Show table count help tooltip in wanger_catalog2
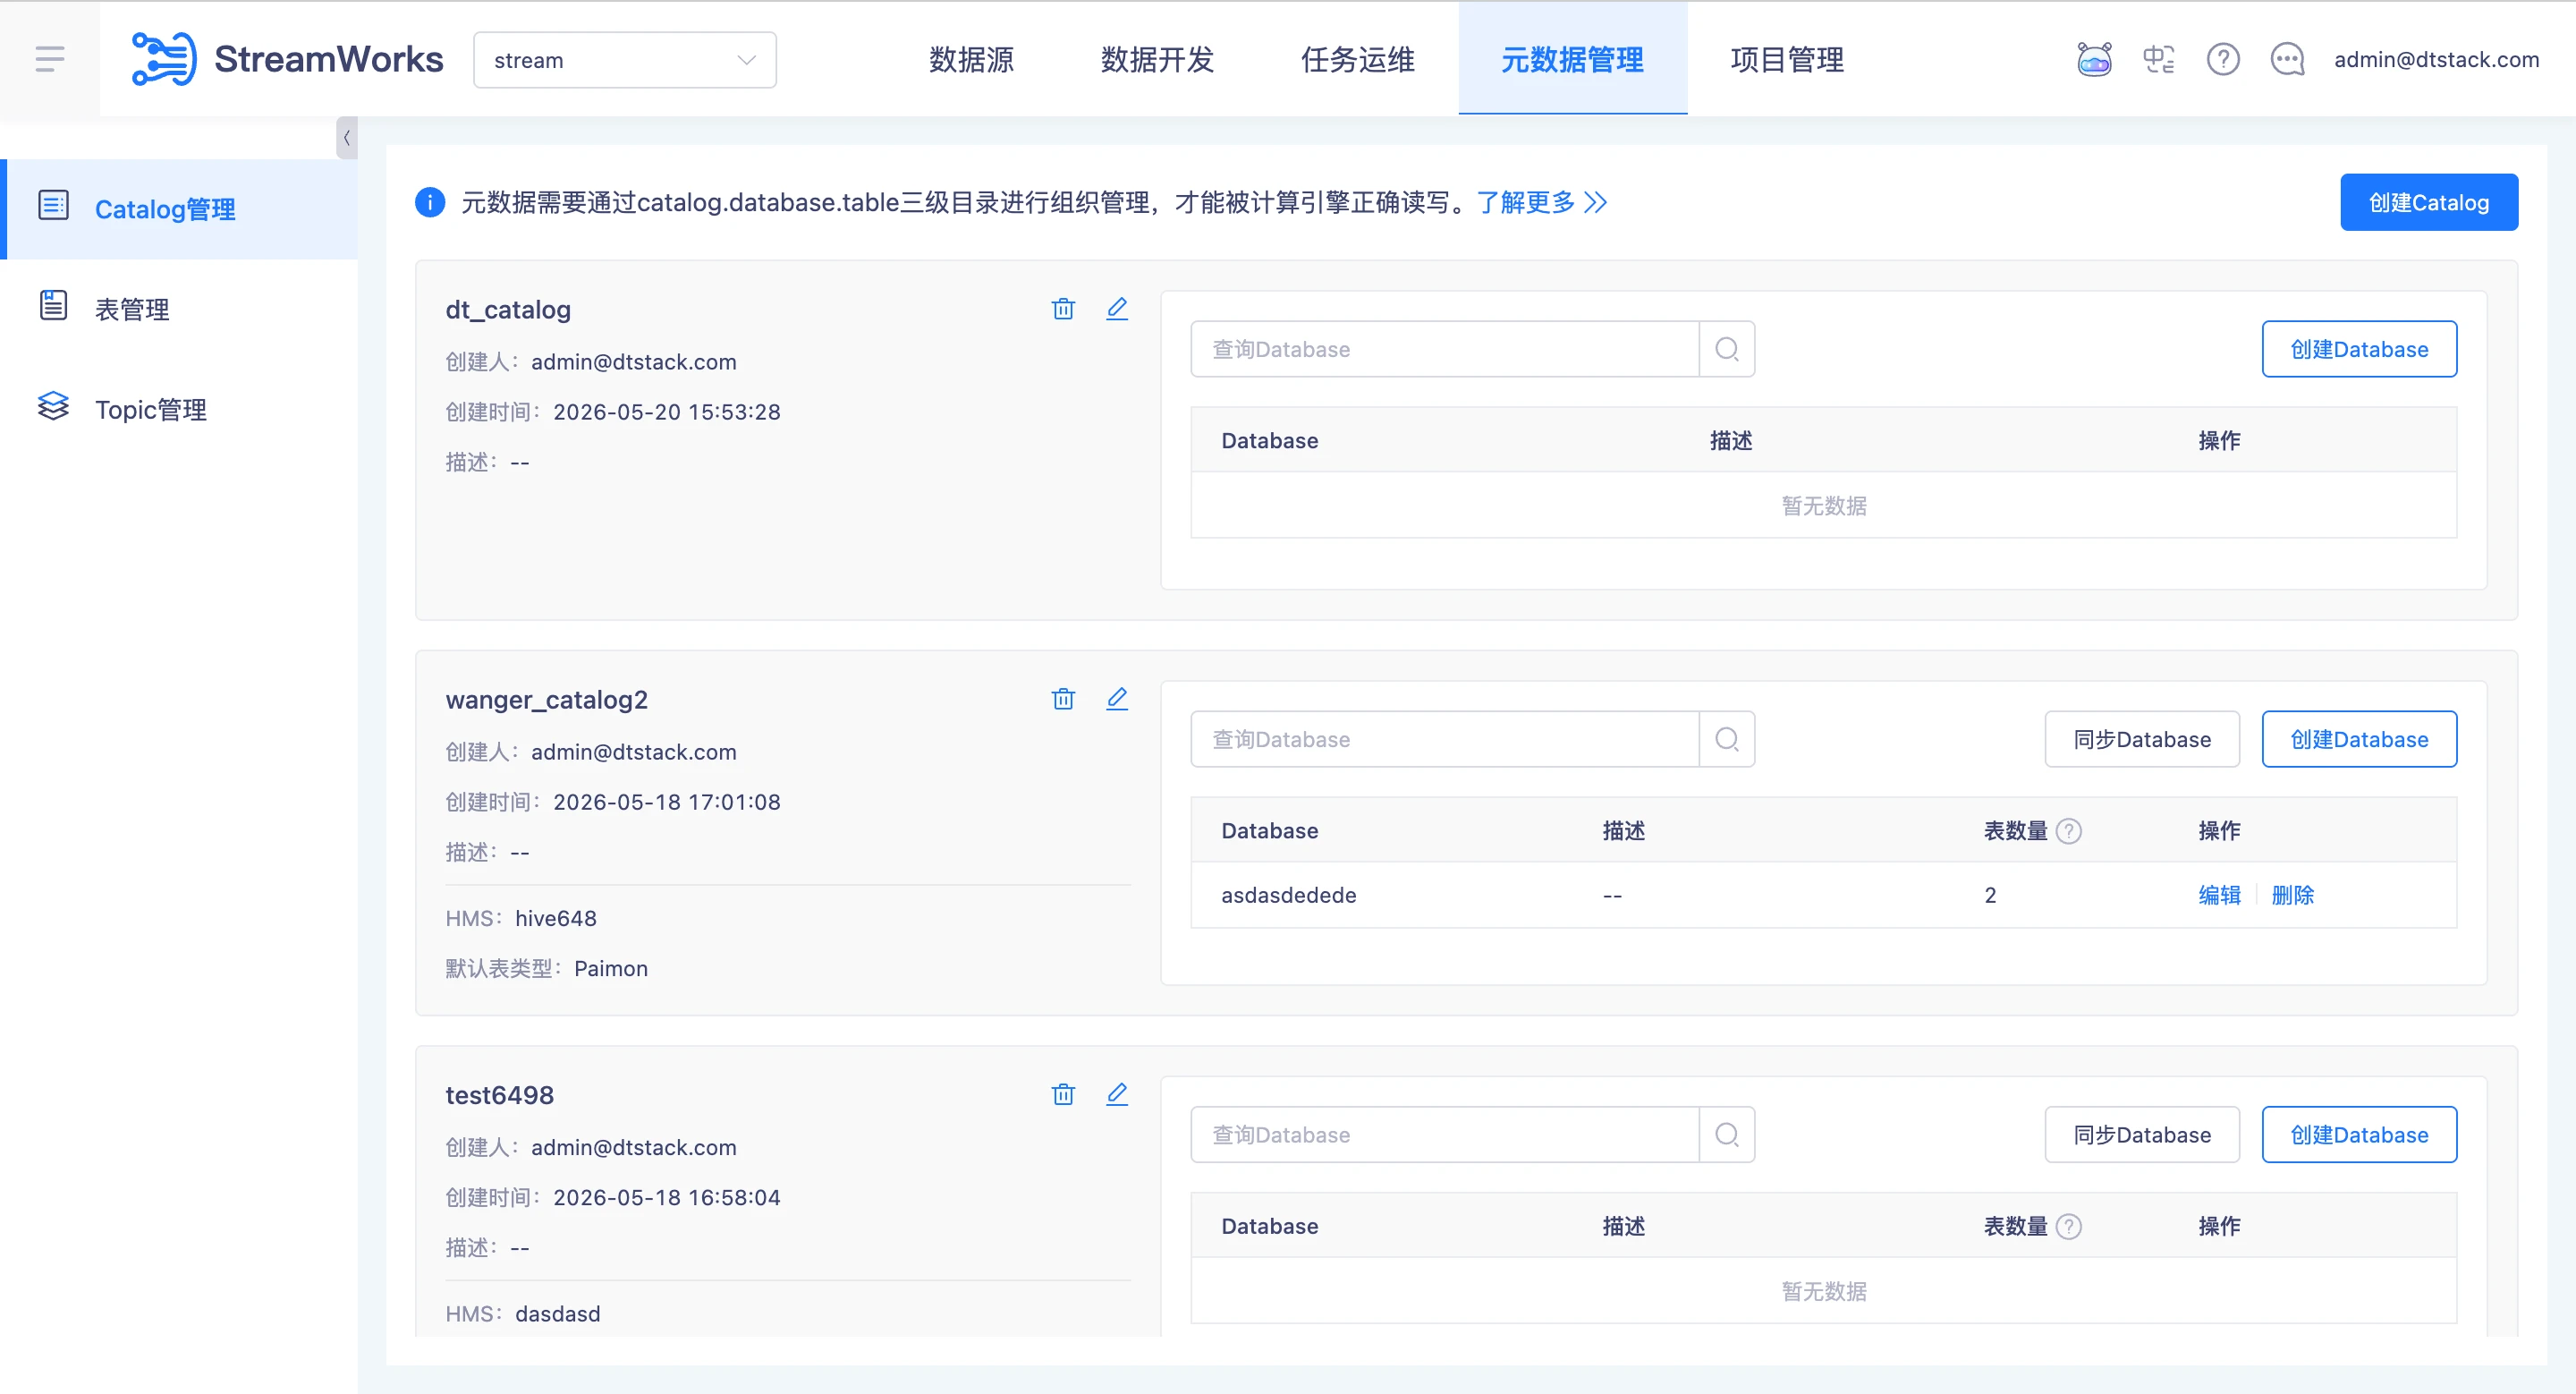This screenshot has height=1394, width=2576. click(2069, 831)
